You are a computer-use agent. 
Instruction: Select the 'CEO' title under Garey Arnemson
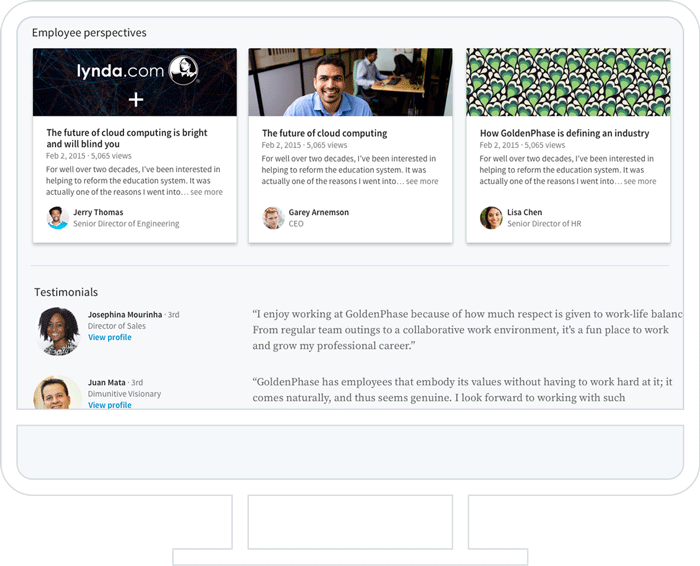[x=296, y=224]
